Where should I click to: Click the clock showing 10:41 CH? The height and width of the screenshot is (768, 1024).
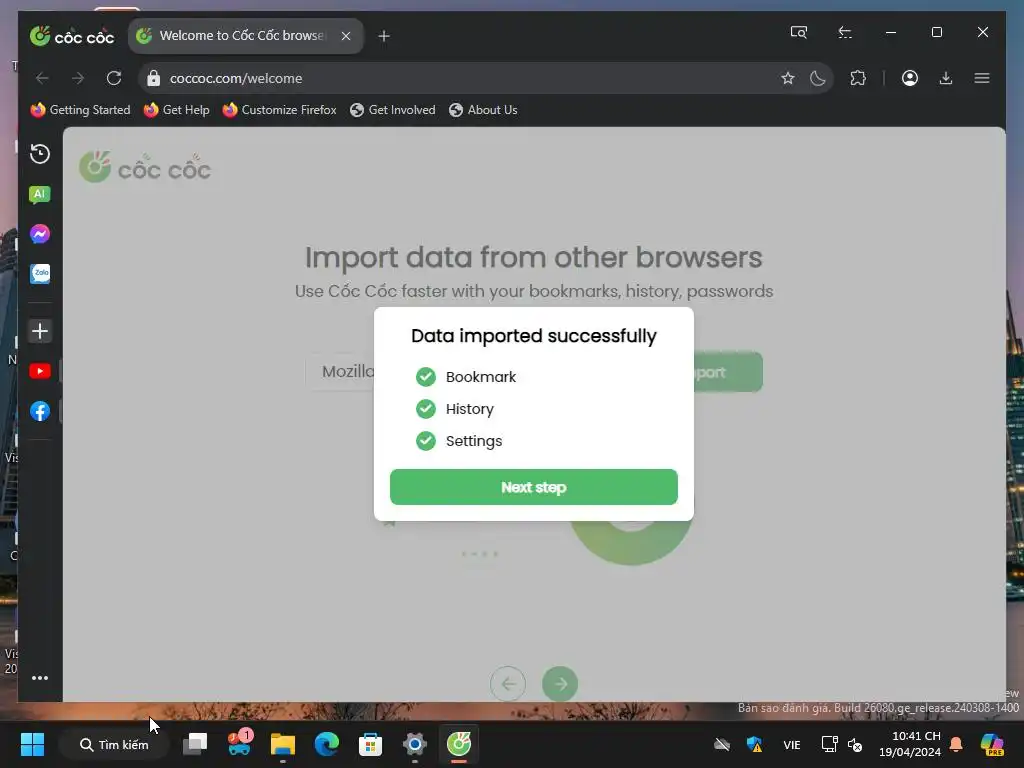click(910, 744)
